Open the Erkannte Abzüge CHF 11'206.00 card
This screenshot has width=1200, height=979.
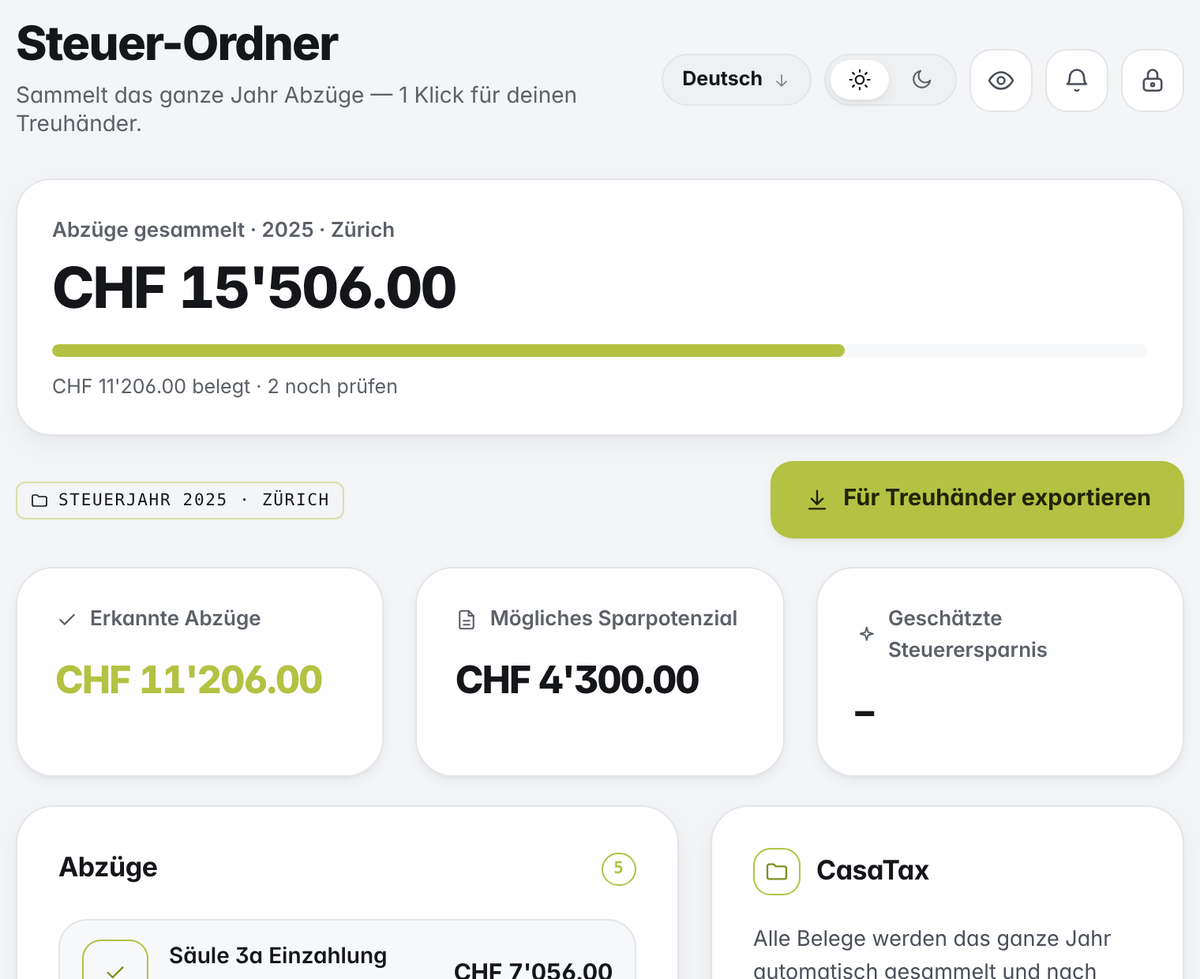click(x=200, y=672)
